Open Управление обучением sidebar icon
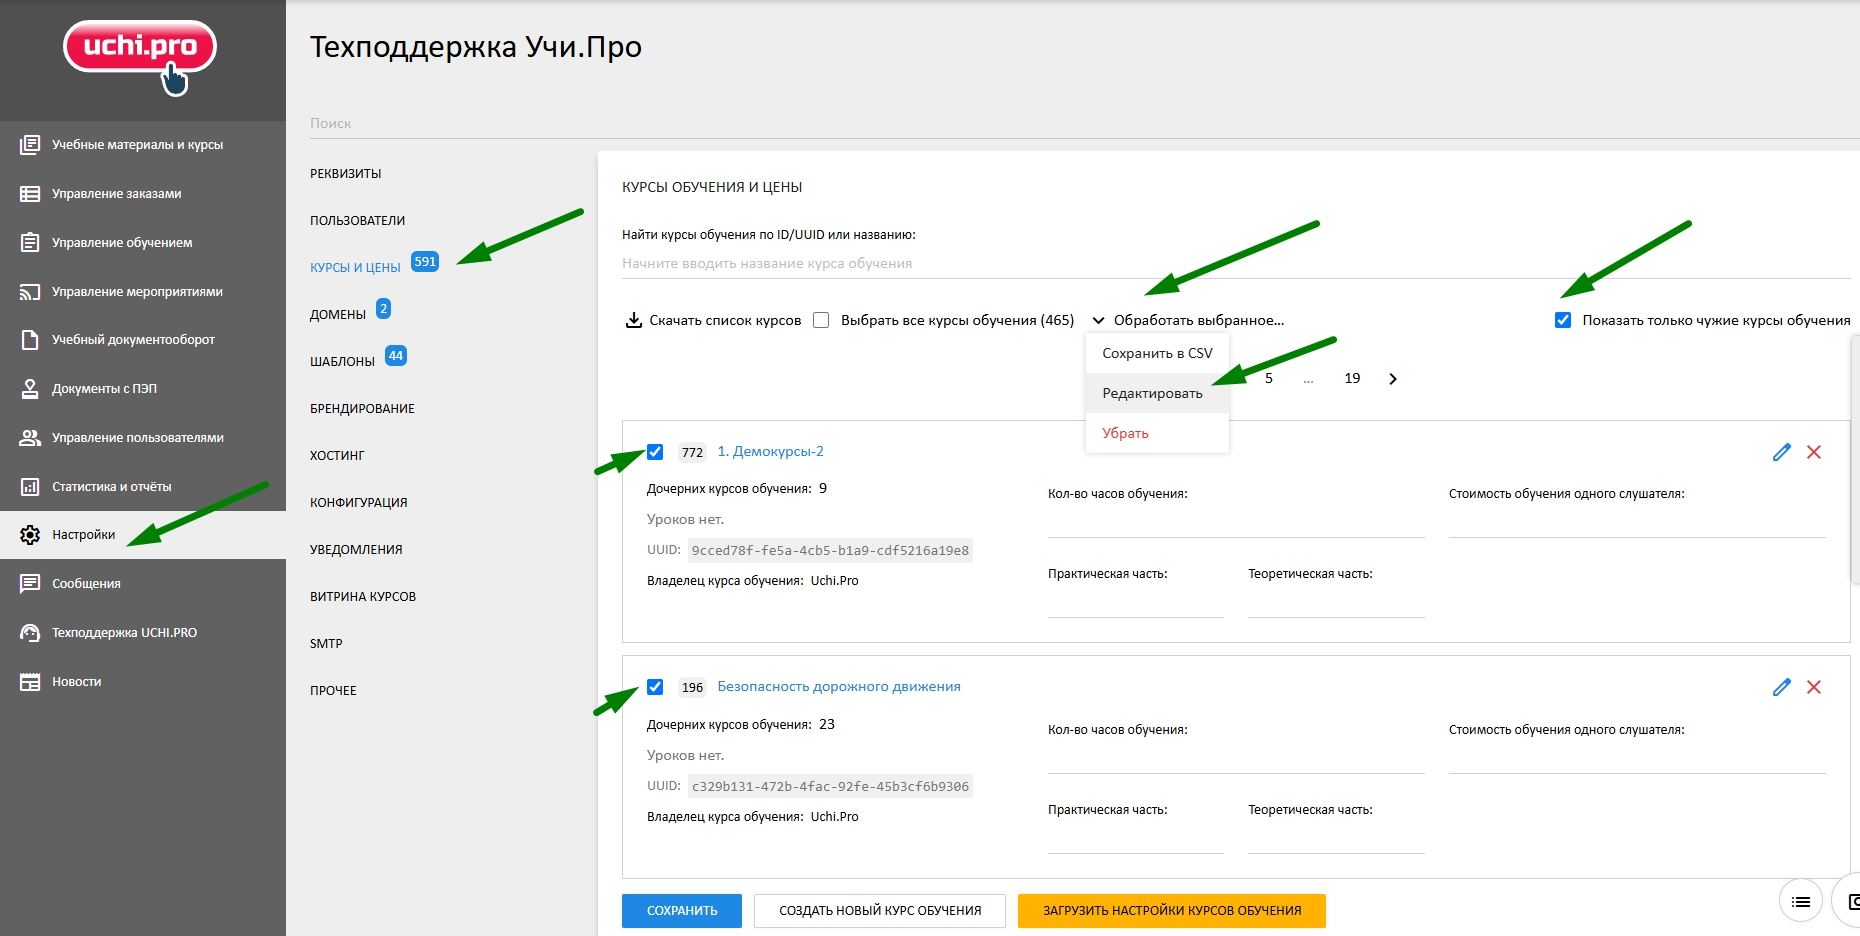1860x936 pixels. [x=30, y=243]
